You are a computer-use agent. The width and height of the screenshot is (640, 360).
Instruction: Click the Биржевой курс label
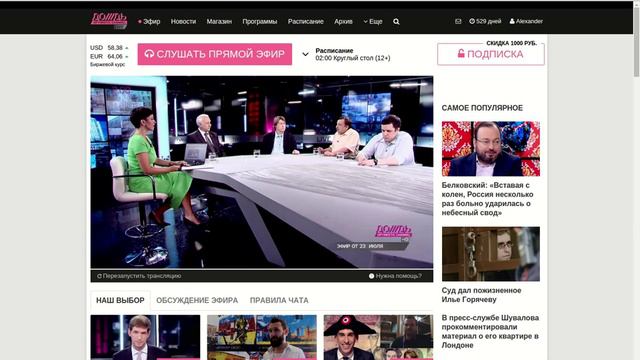[108, 64]
